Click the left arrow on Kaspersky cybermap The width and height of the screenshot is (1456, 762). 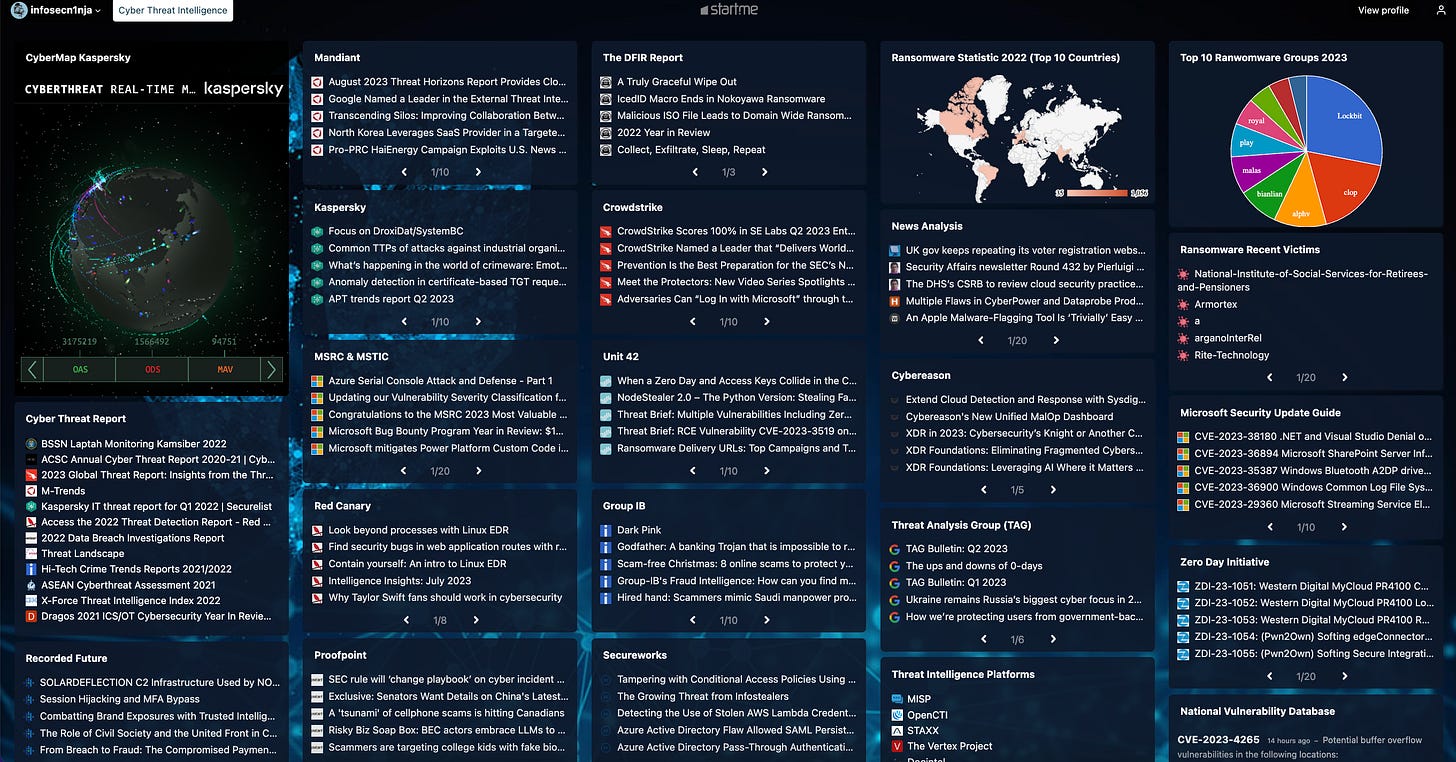point(33,369)
